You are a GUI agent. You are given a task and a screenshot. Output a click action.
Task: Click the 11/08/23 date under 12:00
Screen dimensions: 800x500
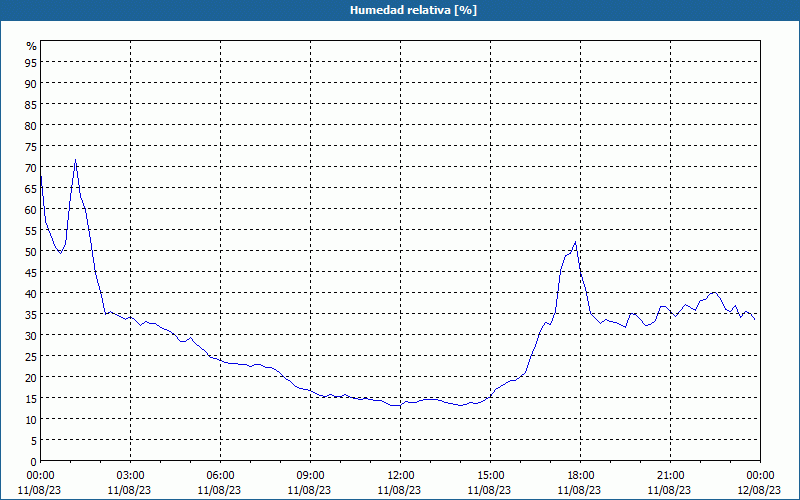(x=399, y=490)
